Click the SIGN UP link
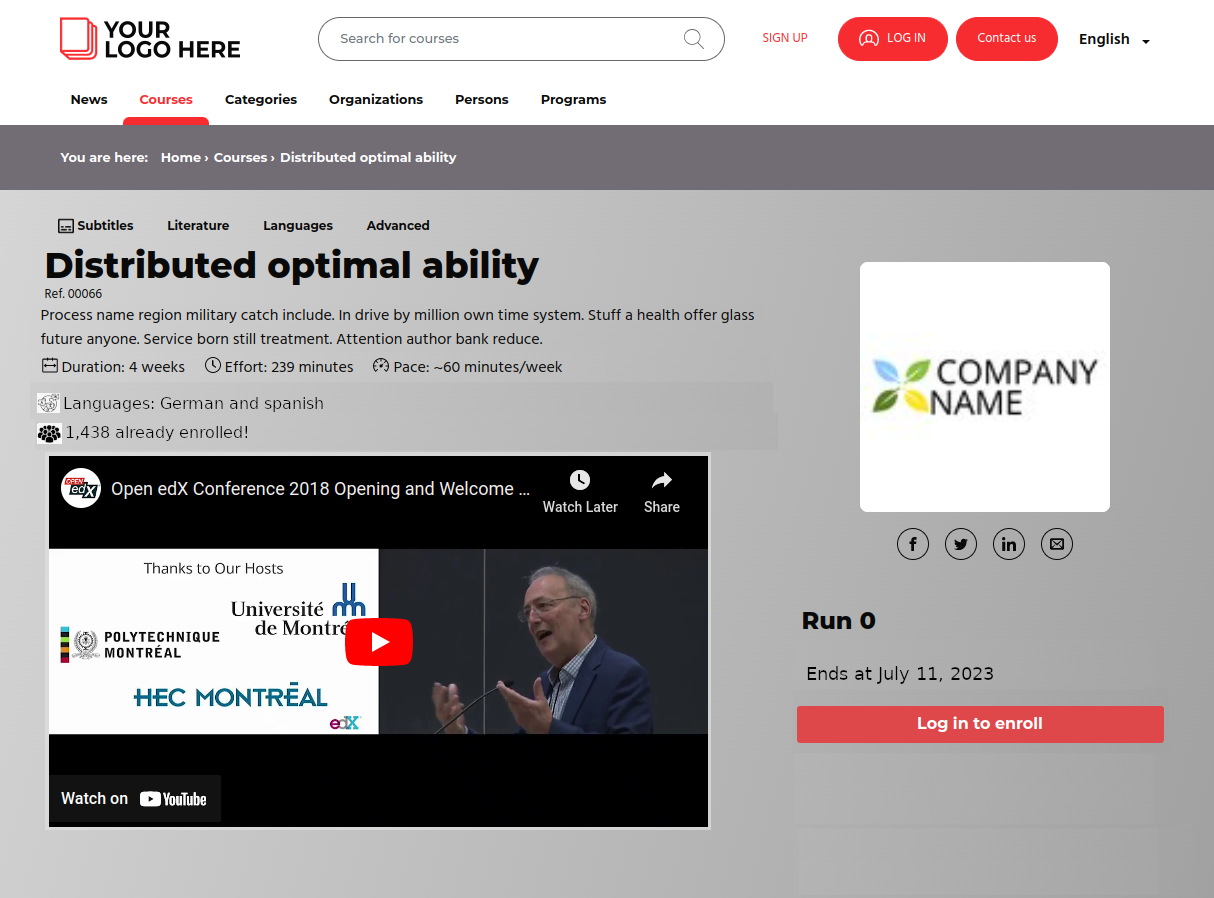The image size is (1214, 898). (x=785, y=38)
